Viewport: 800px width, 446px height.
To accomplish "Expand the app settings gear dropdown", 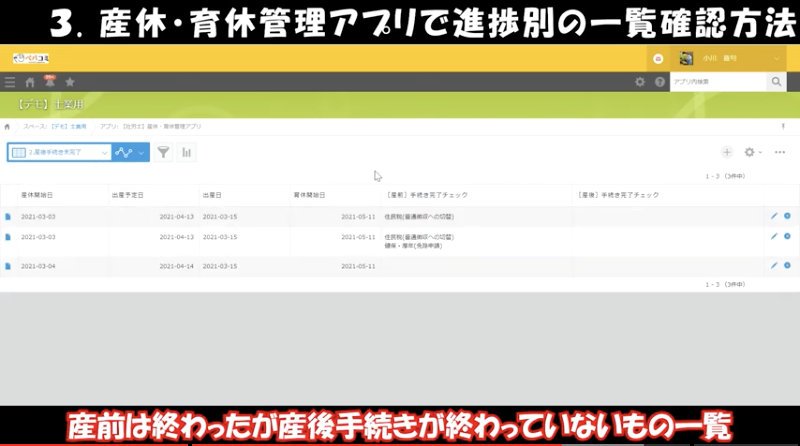I will (752, 152).
